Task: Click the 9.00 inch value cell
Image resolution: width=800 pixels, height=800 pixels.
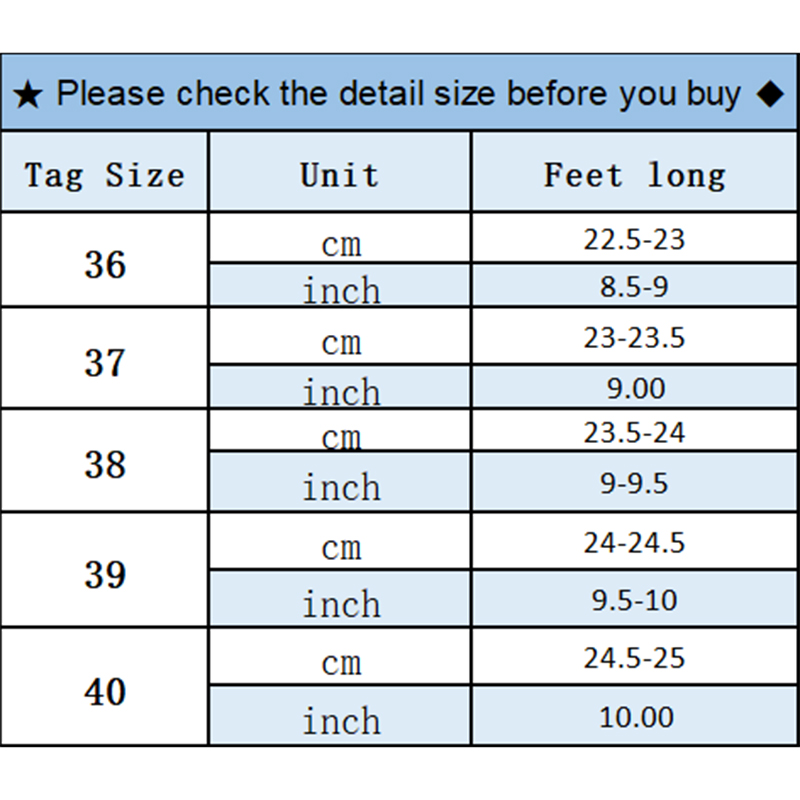Action: (x=635, y=388)
